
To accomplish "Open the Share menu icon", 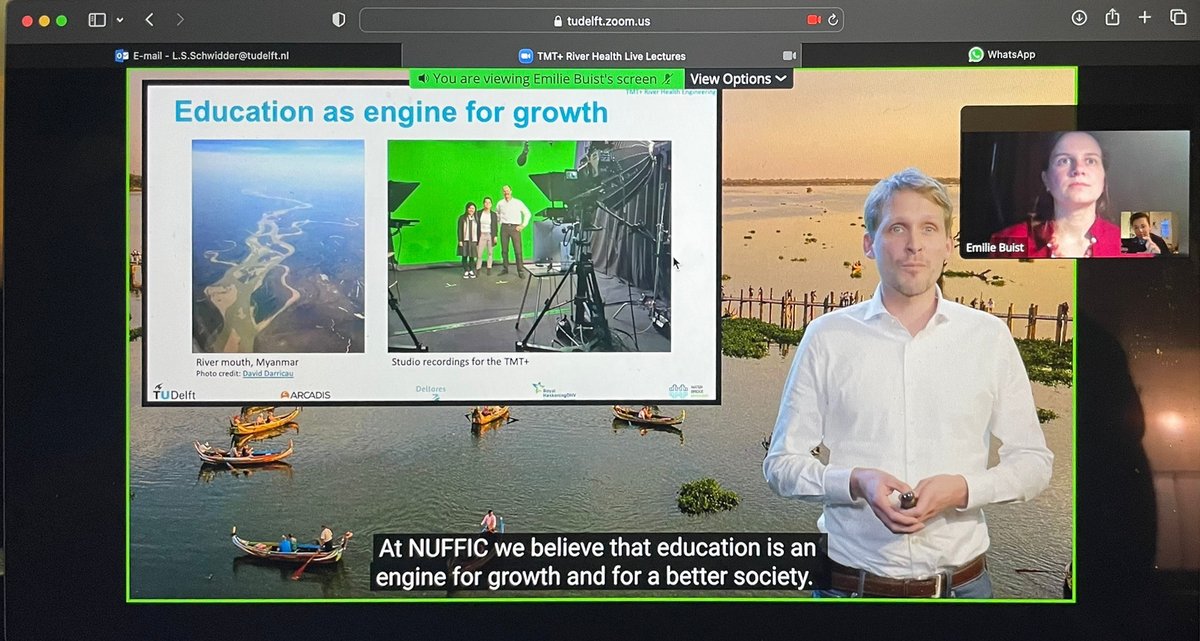I will (1112, 17).
